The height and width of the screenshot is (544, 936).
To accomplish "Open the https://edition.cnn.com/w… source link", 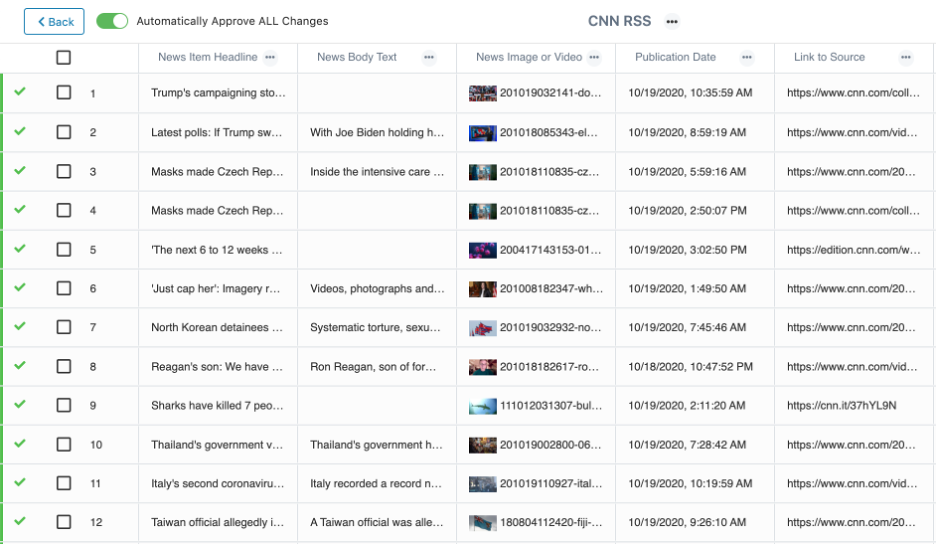I will 853,250.
